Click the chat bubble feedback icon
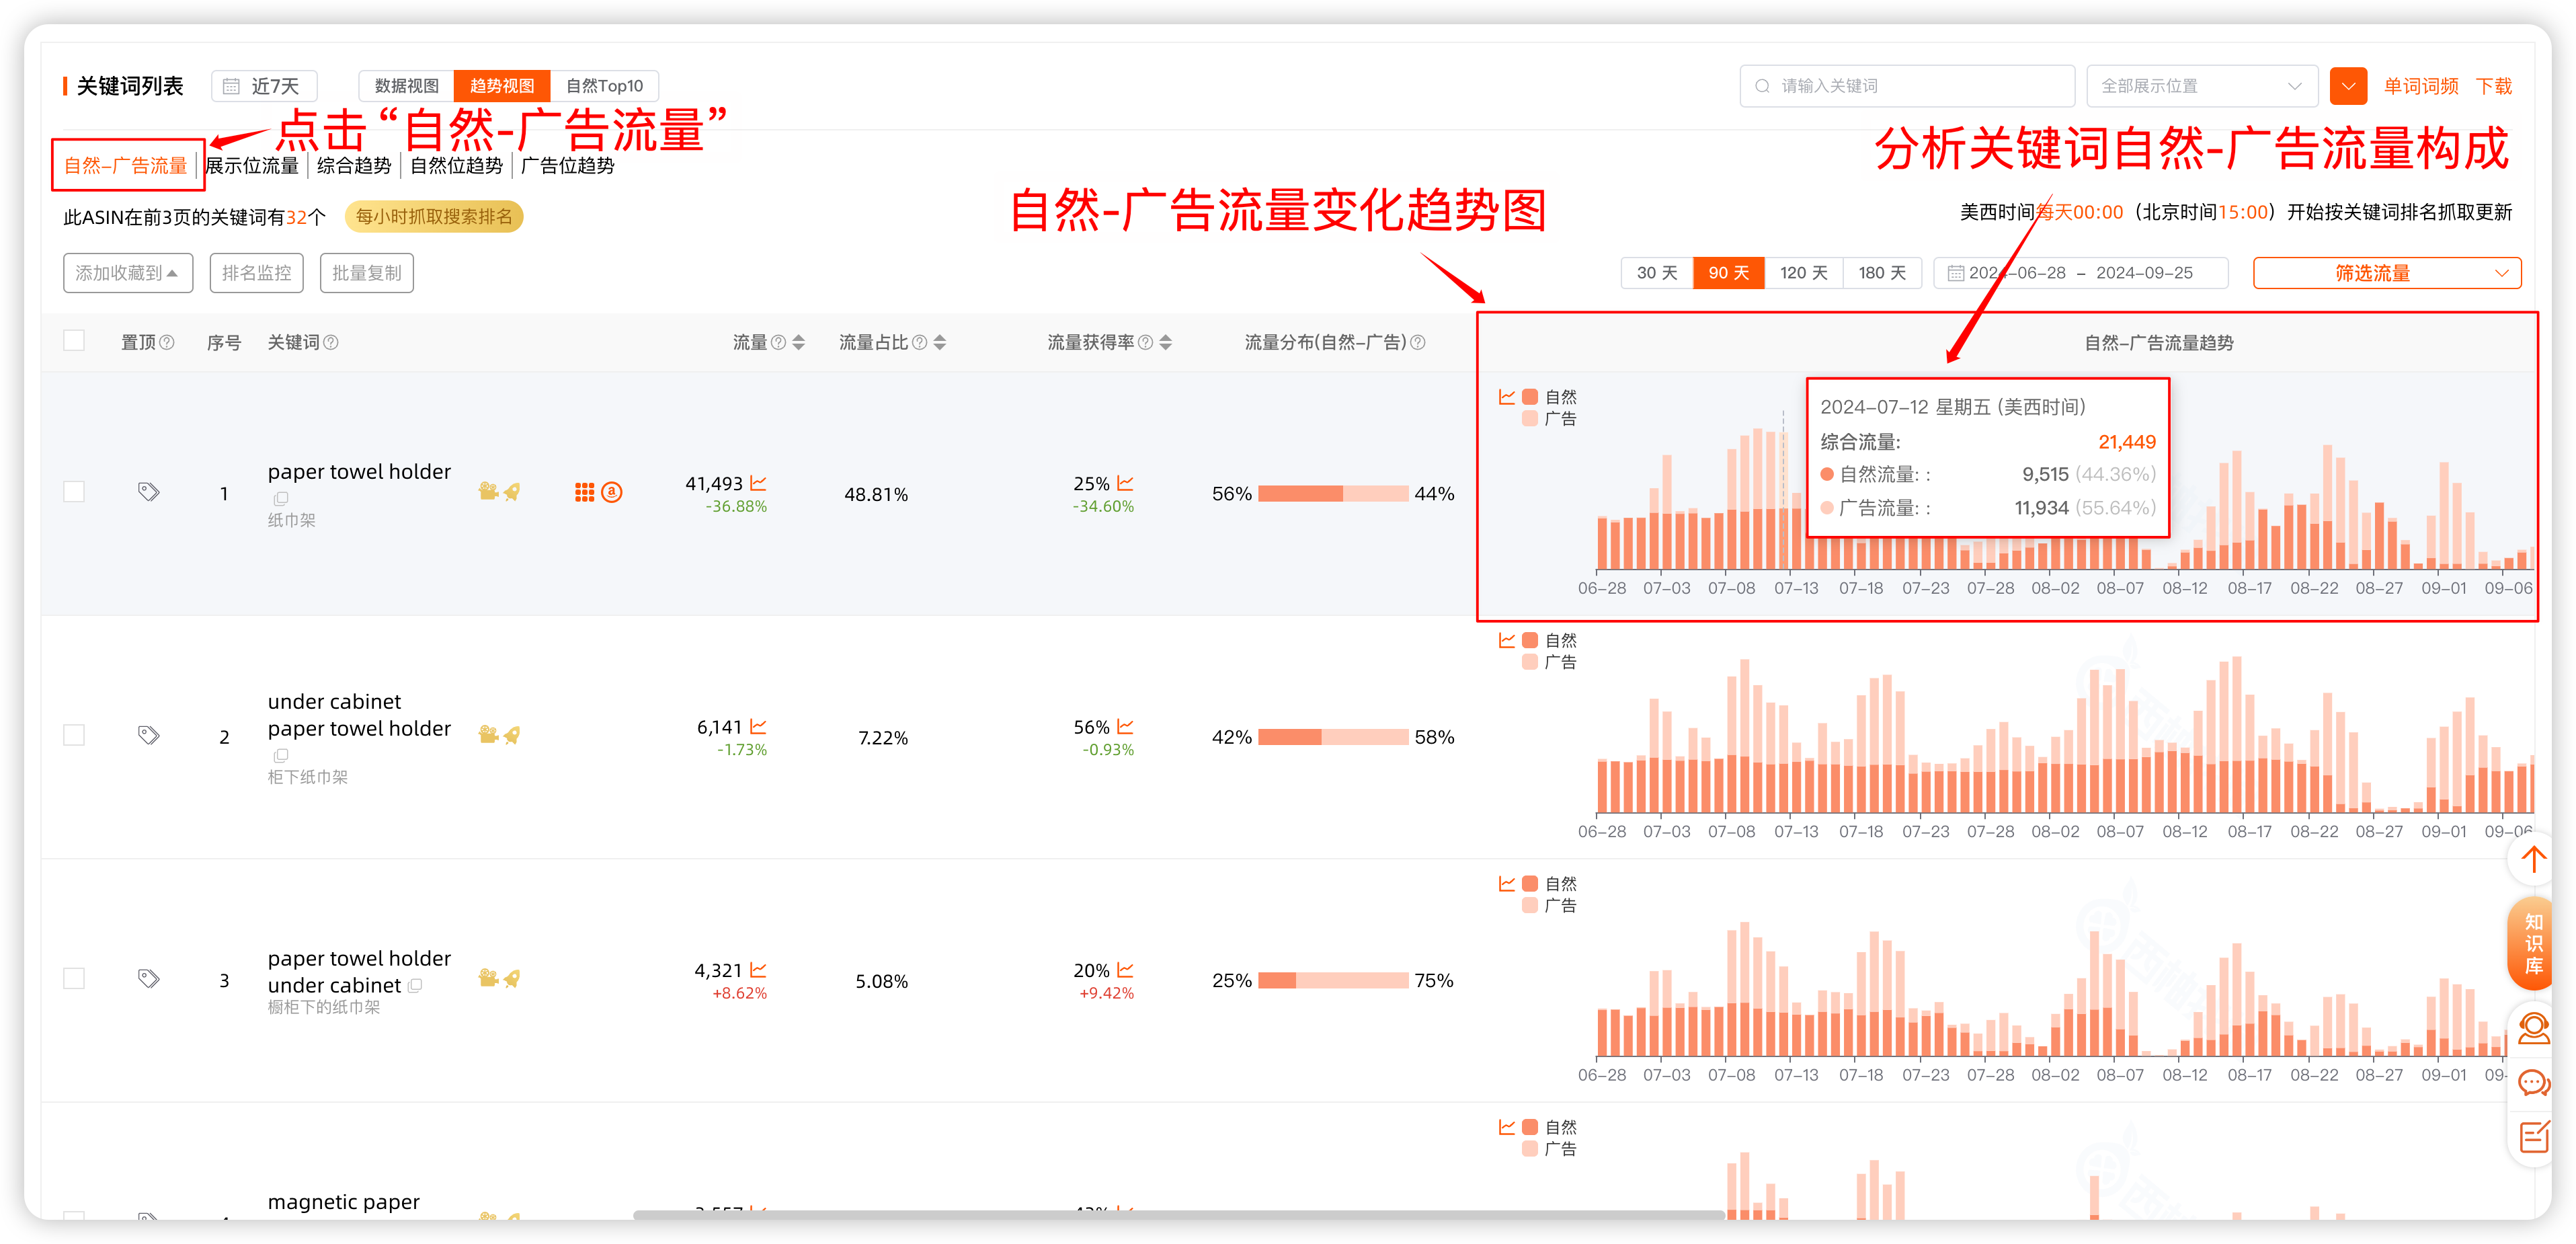2576x1244 pixels. coord(2533,1083)
